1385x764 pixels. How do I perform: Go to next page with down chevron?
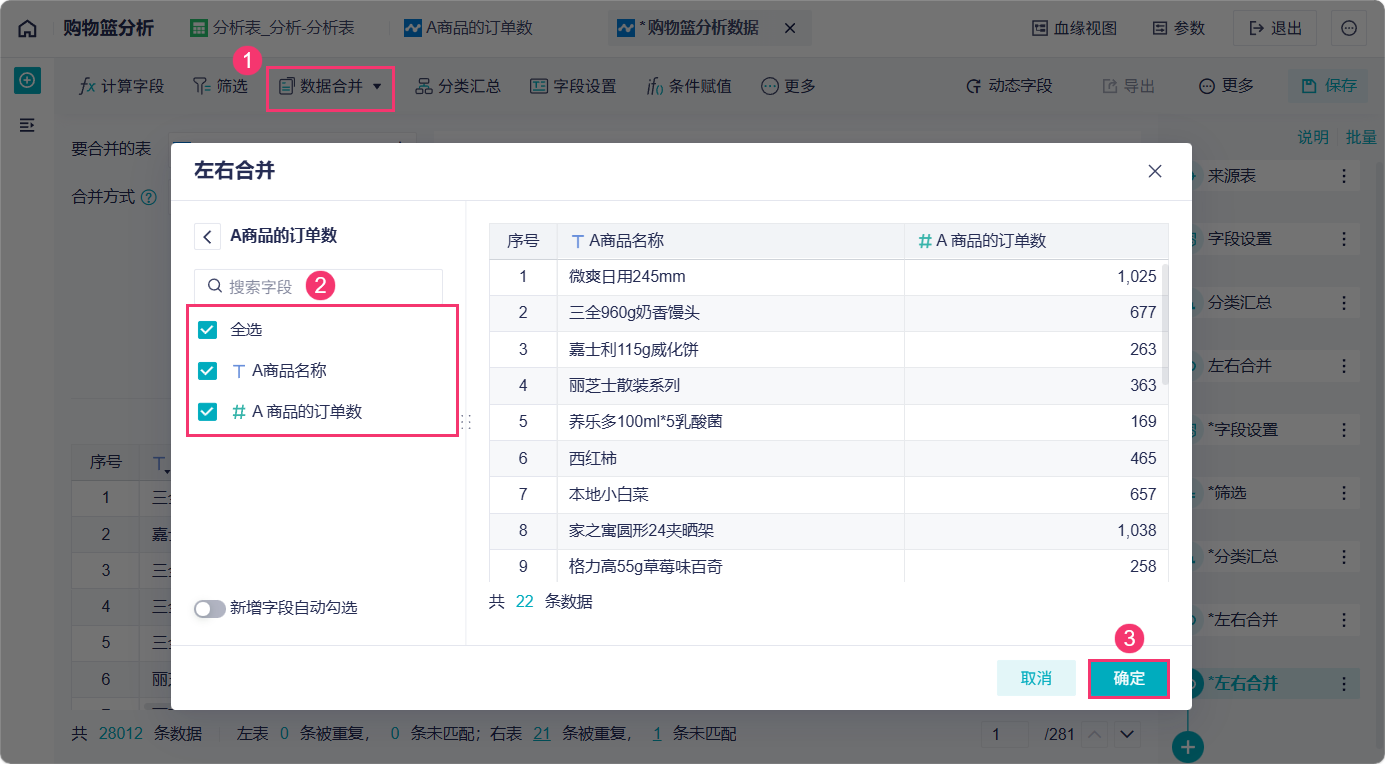coord(1128,735)
